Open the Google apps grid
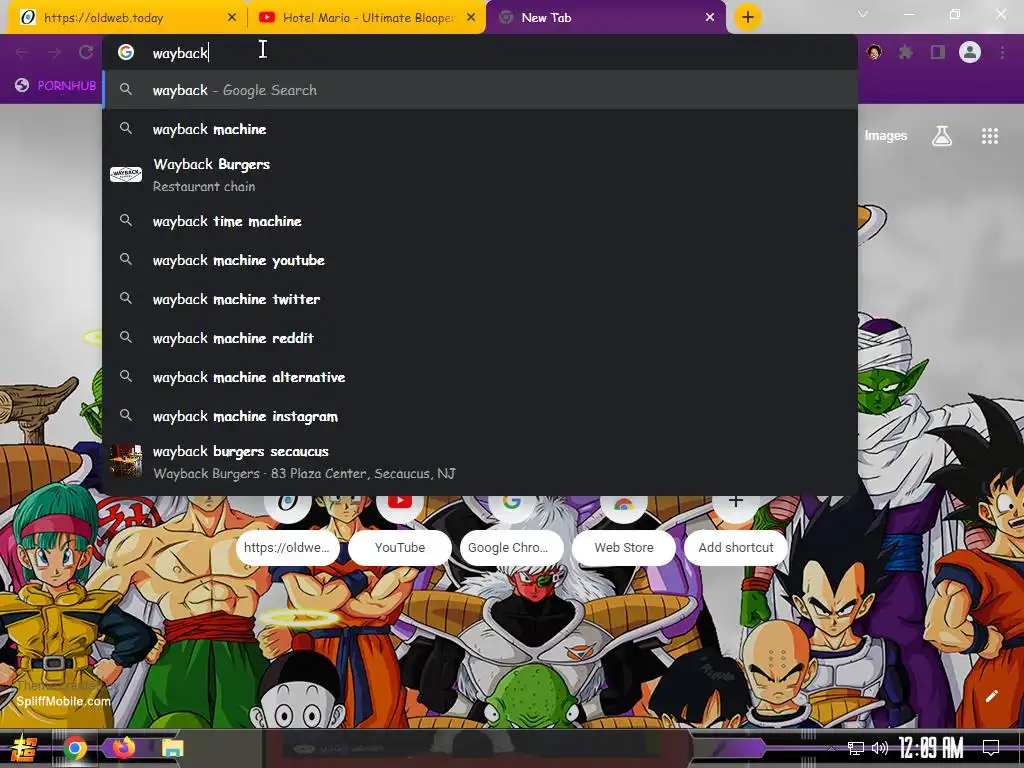Viewport: 1024px width, 768px height. click(990, 136)
